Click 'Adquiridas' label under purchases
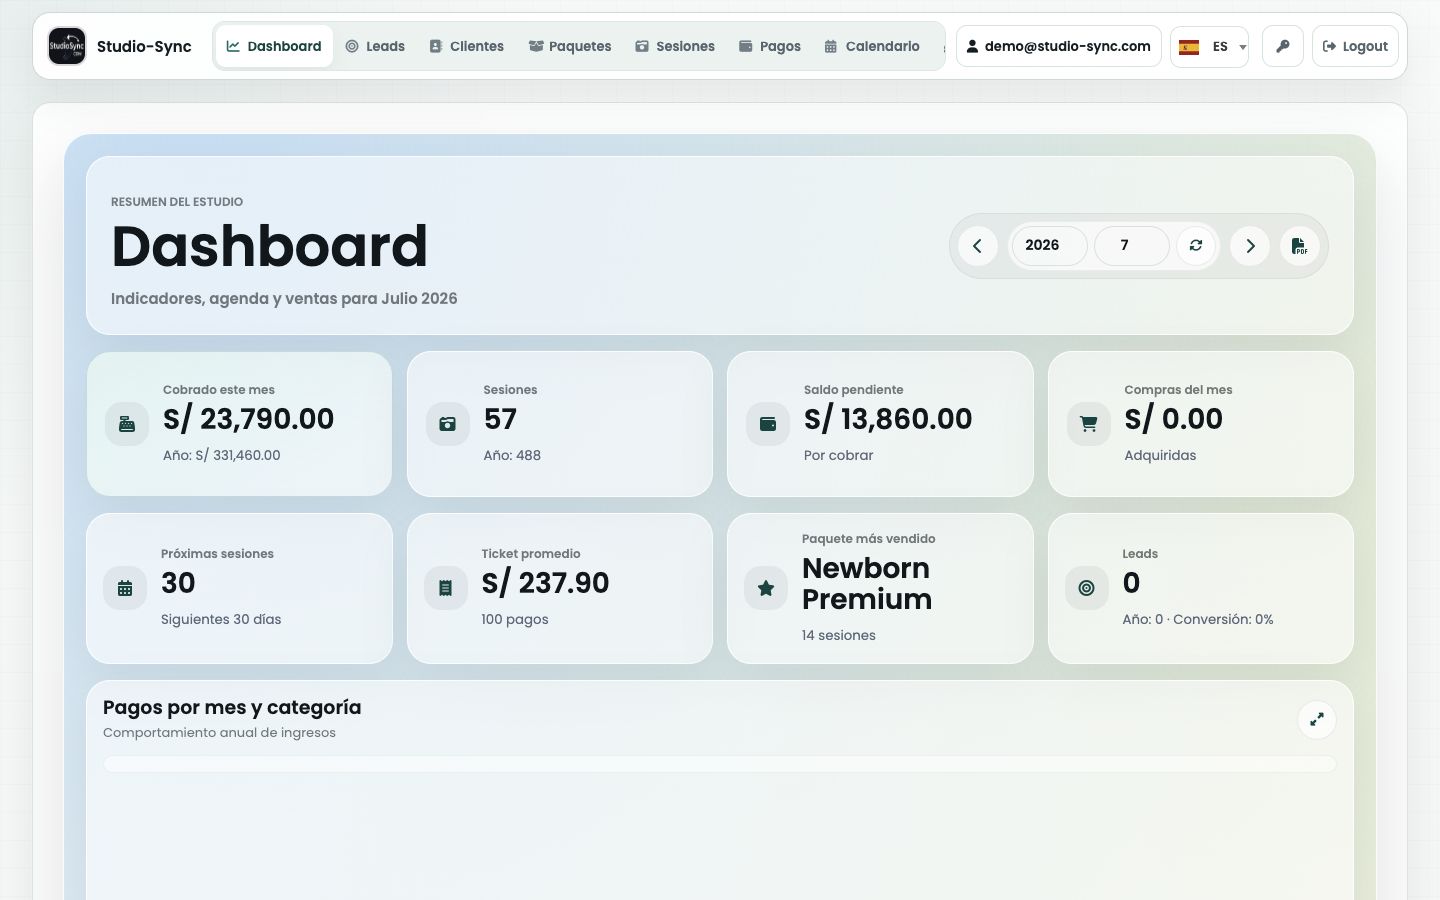 1160,455
